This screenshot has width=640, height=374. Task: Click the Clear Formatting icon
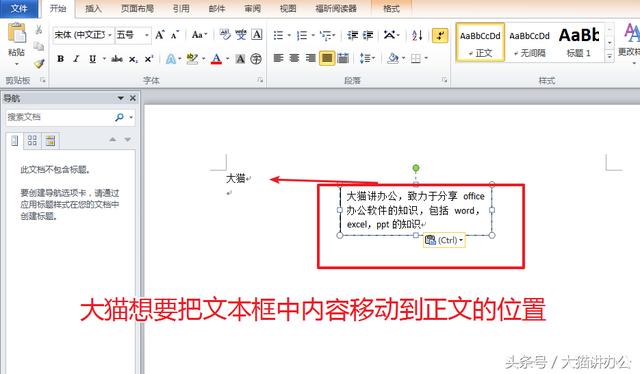[225, 35]
